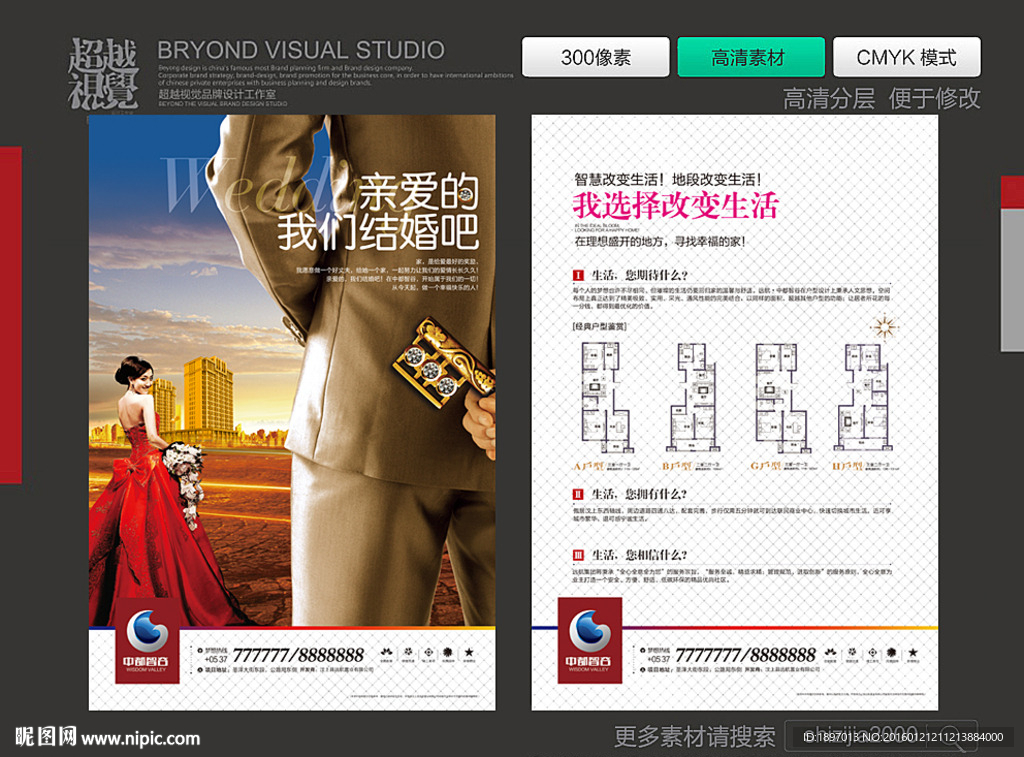Screen dimensions: 1024x757
Task: Click the hotline bullet icon on wedding poster
Action: tap(200, 651)
